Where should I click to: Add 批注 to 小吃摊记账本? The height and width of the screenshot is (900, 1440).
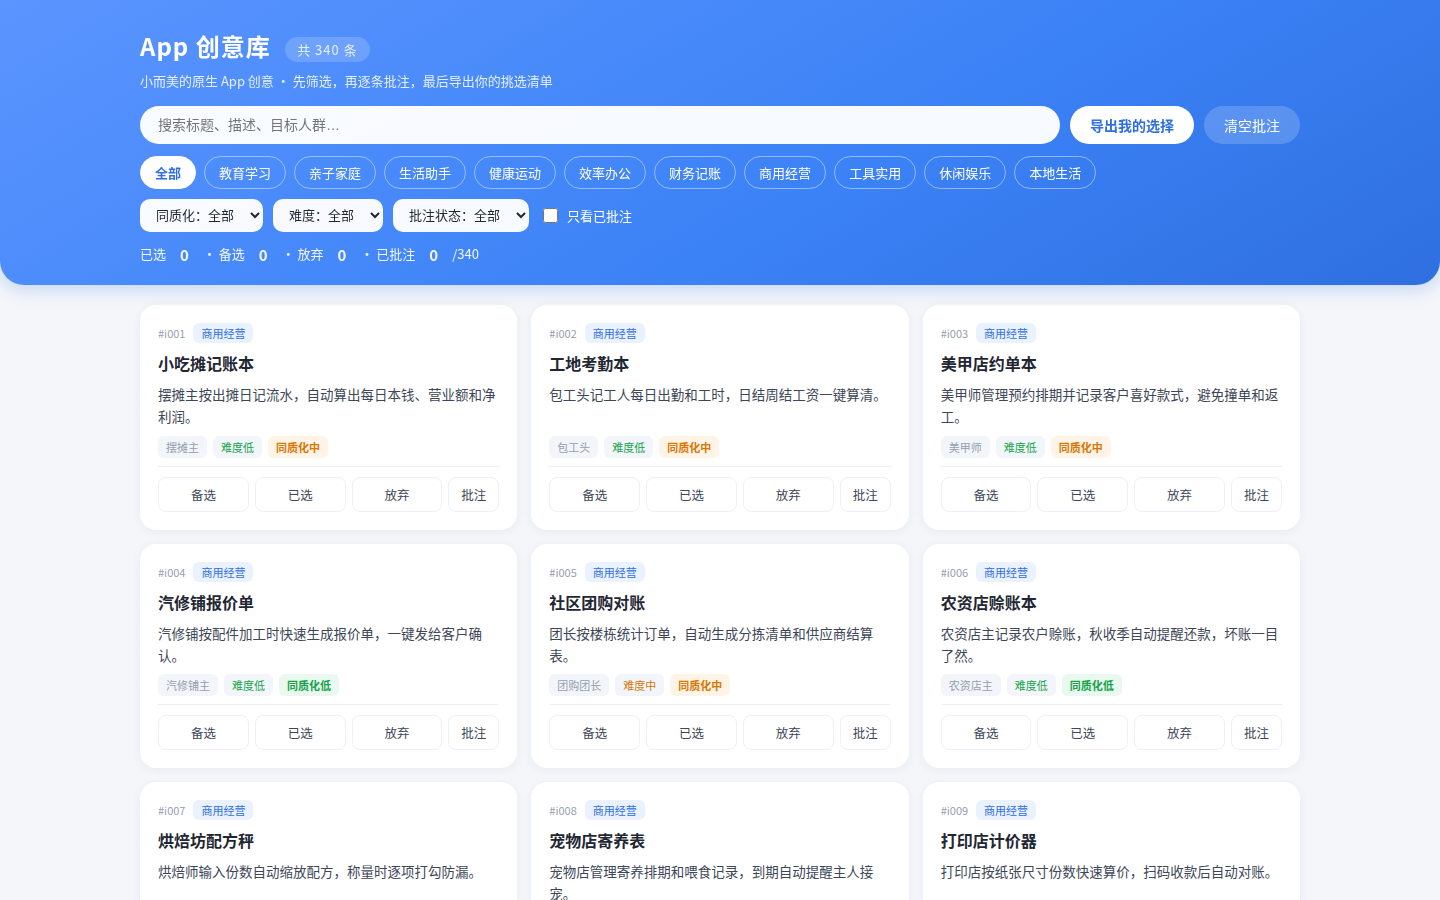tap(474, 495)
